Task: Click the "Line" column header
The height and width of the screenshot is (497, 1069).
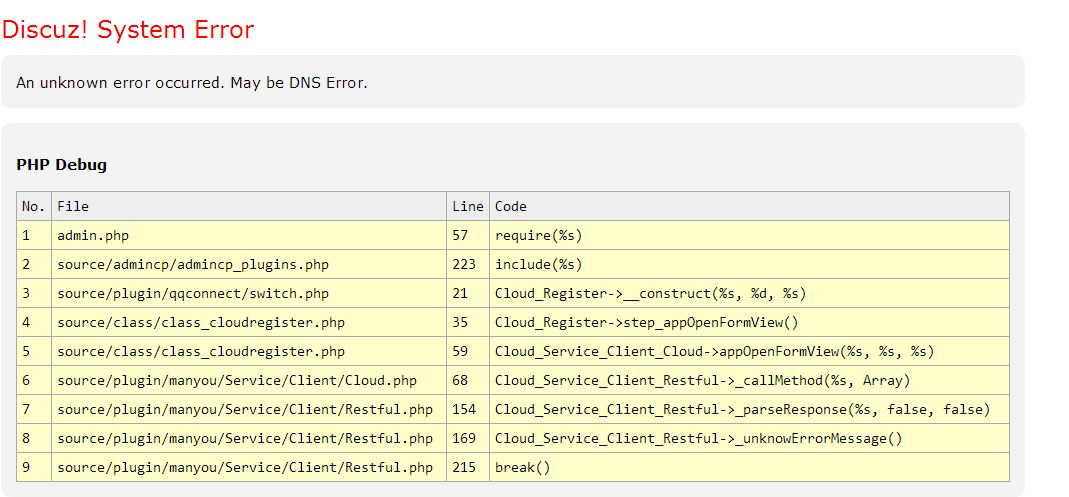Action: (x=467, y=207)
